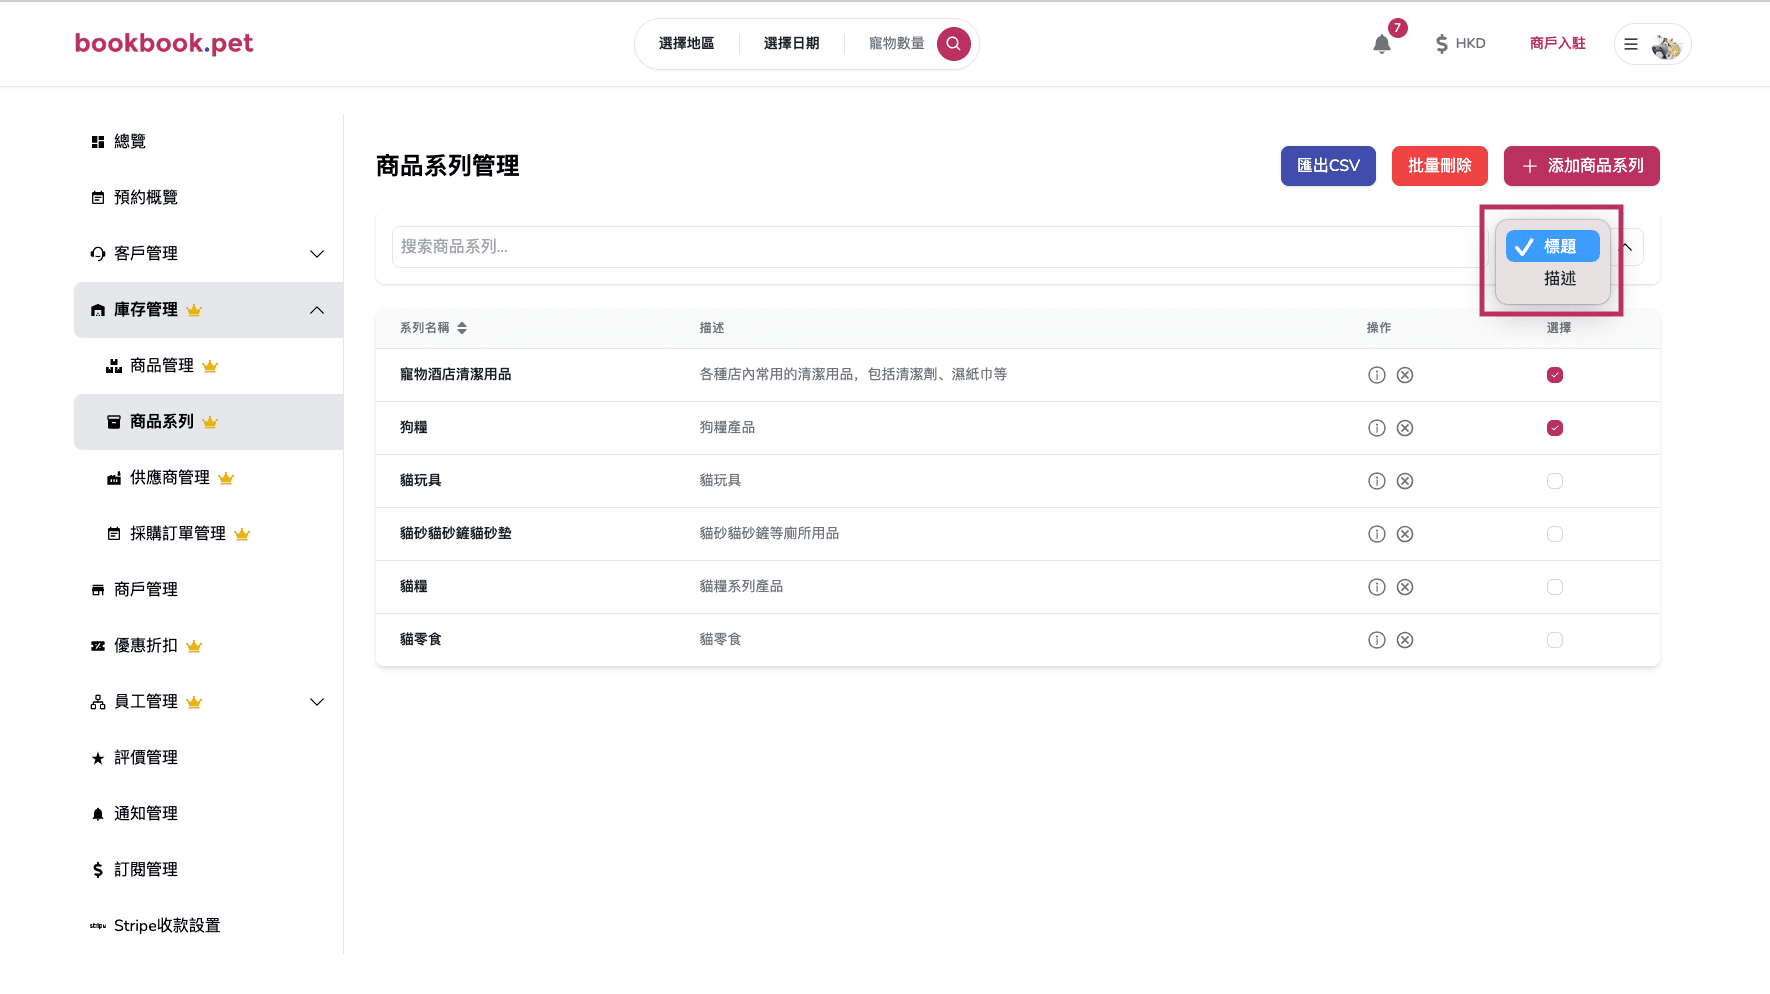Click the 狗糧產品 description cell
Image resolution: width=1770 pixels, height=994 pixels.
point(727,428)
